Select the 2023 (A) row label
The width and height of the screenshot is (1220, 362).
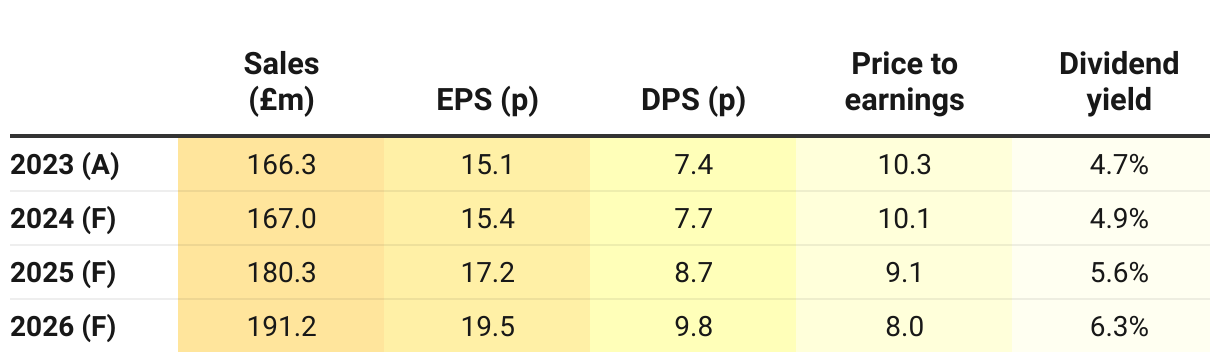click(65, 165)
